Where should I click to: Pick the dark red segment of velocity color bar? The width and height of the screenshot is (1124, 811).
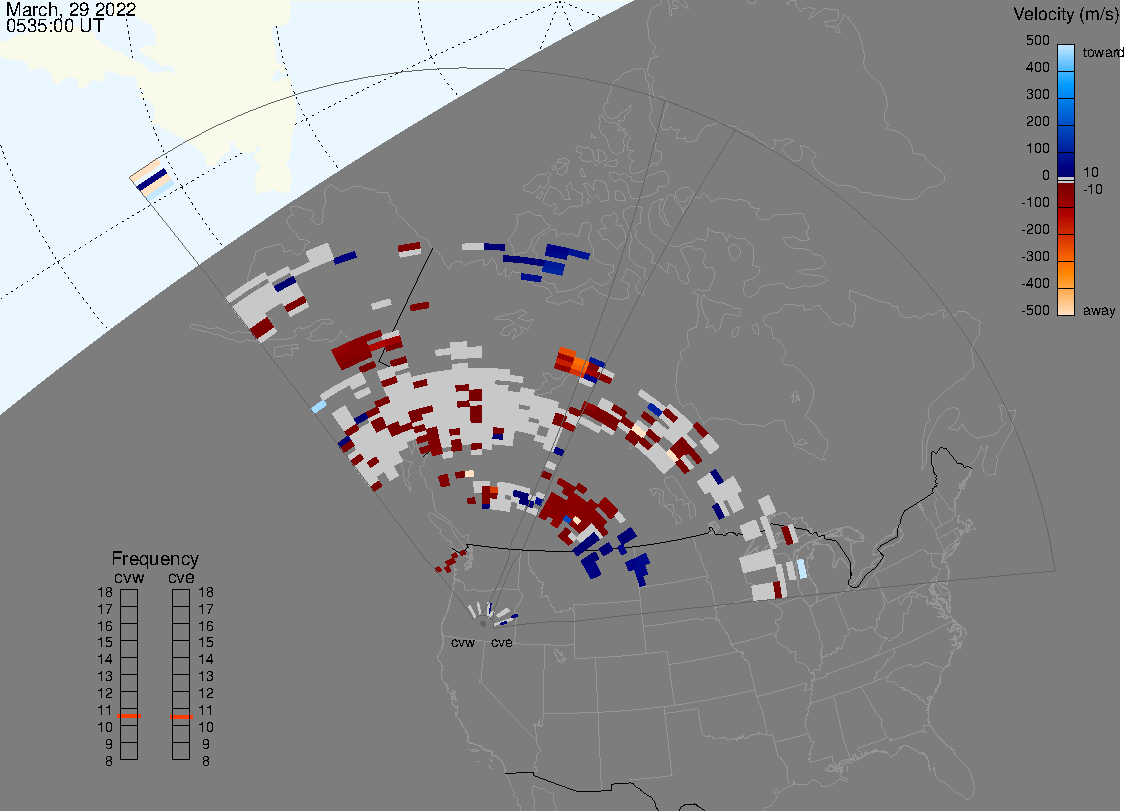point(1066,195)
